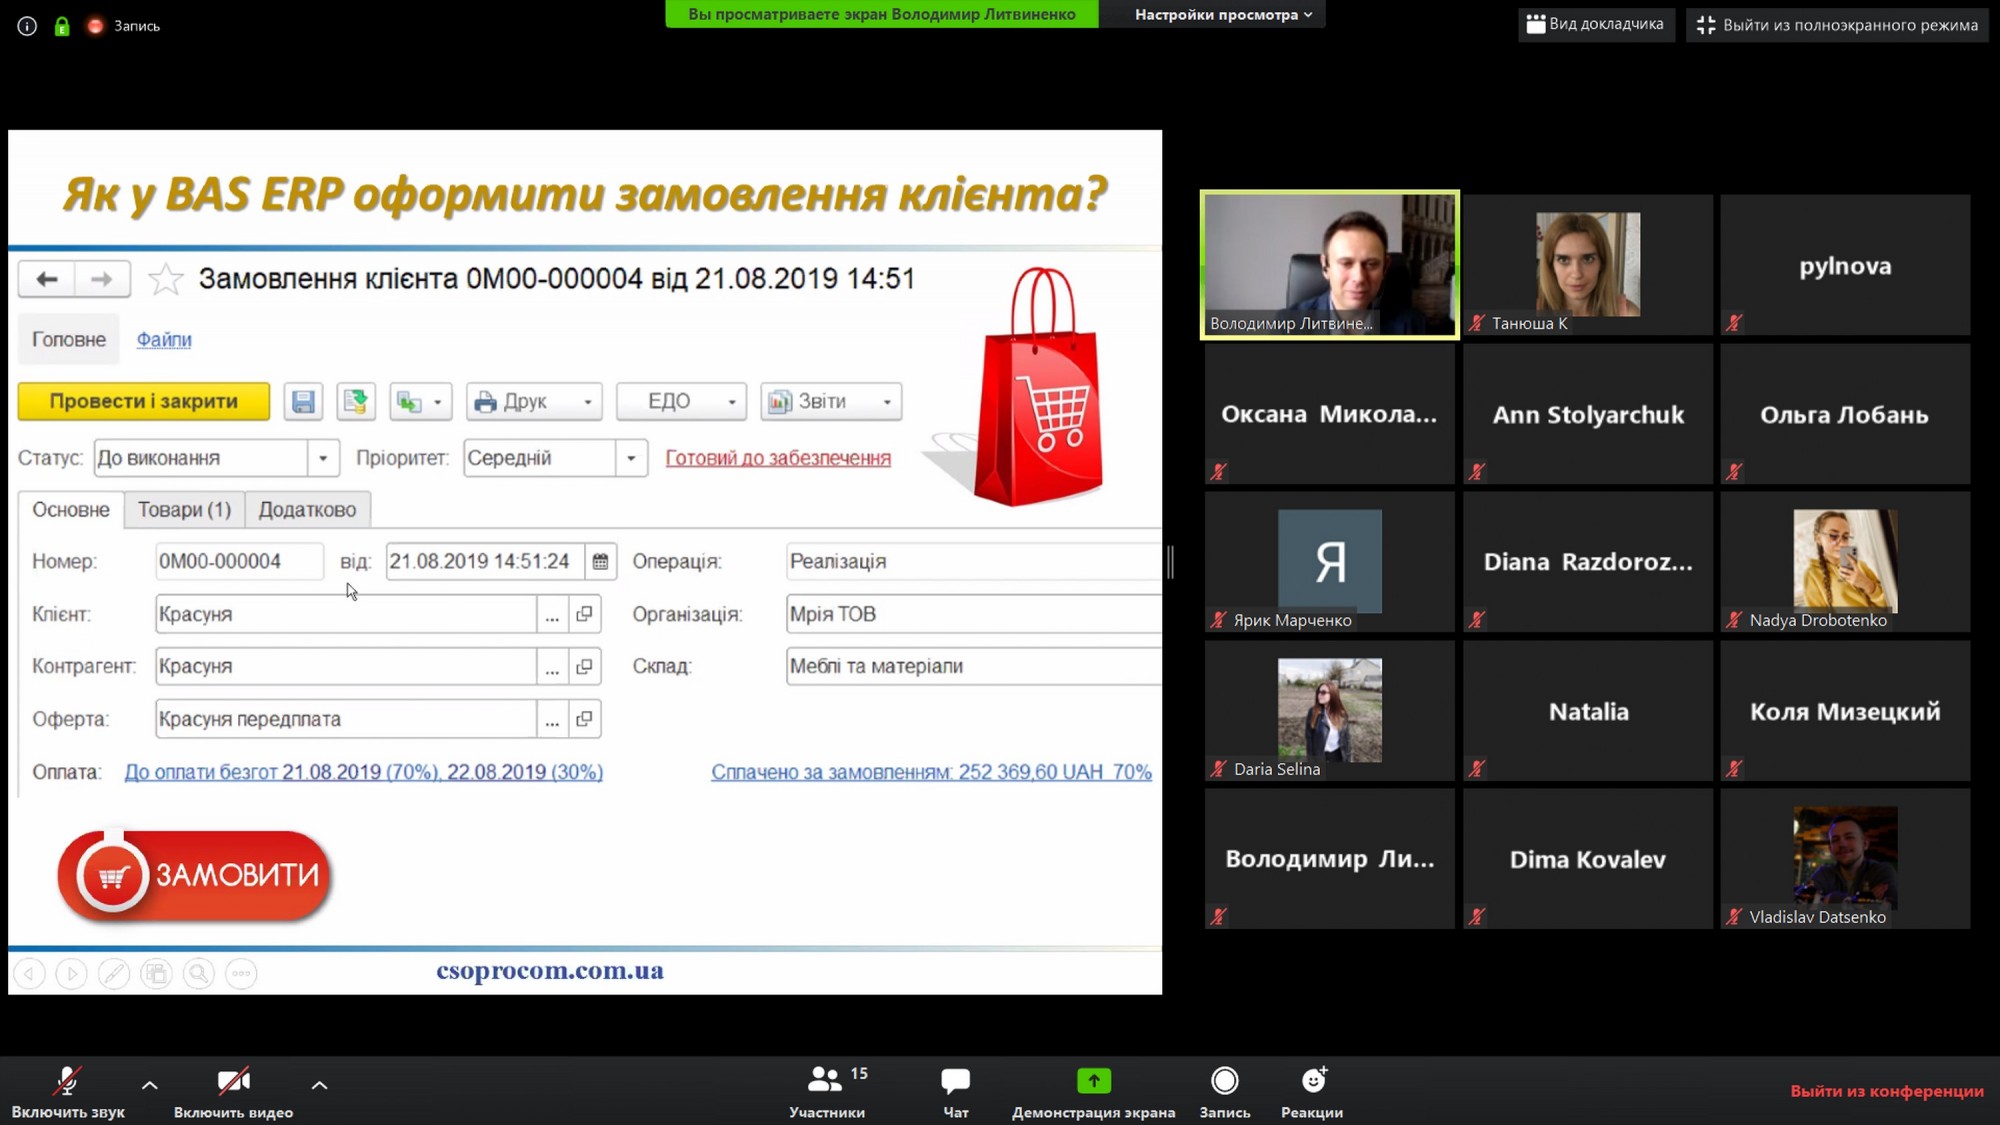Image resolution: width=2000 pixels, height=1125 pixels.
Task: Switch to Вид докладчика
Action: [1595, 24]
